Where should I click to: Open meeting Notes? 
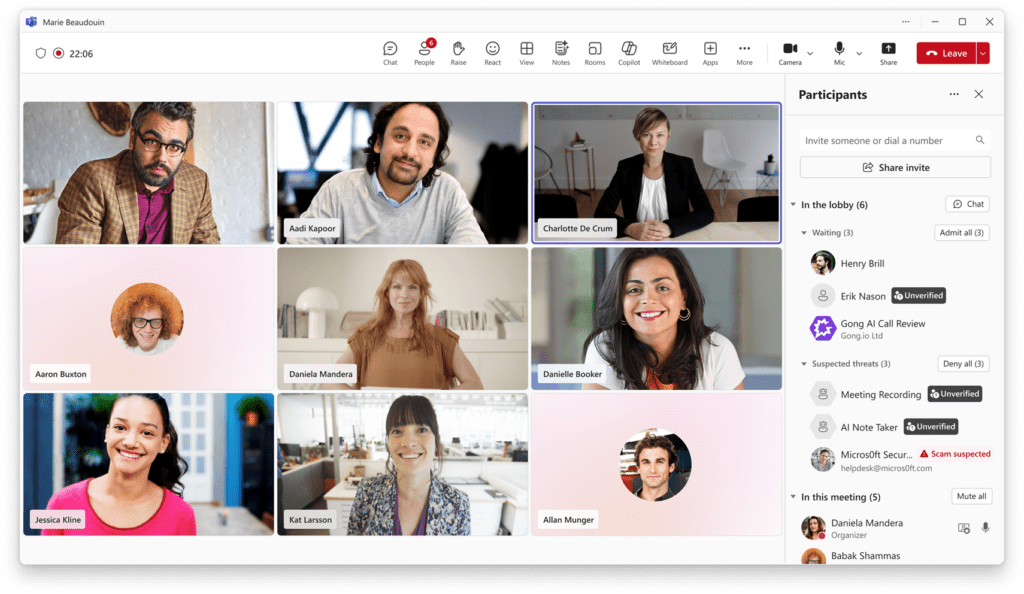[x=561, y=52]
